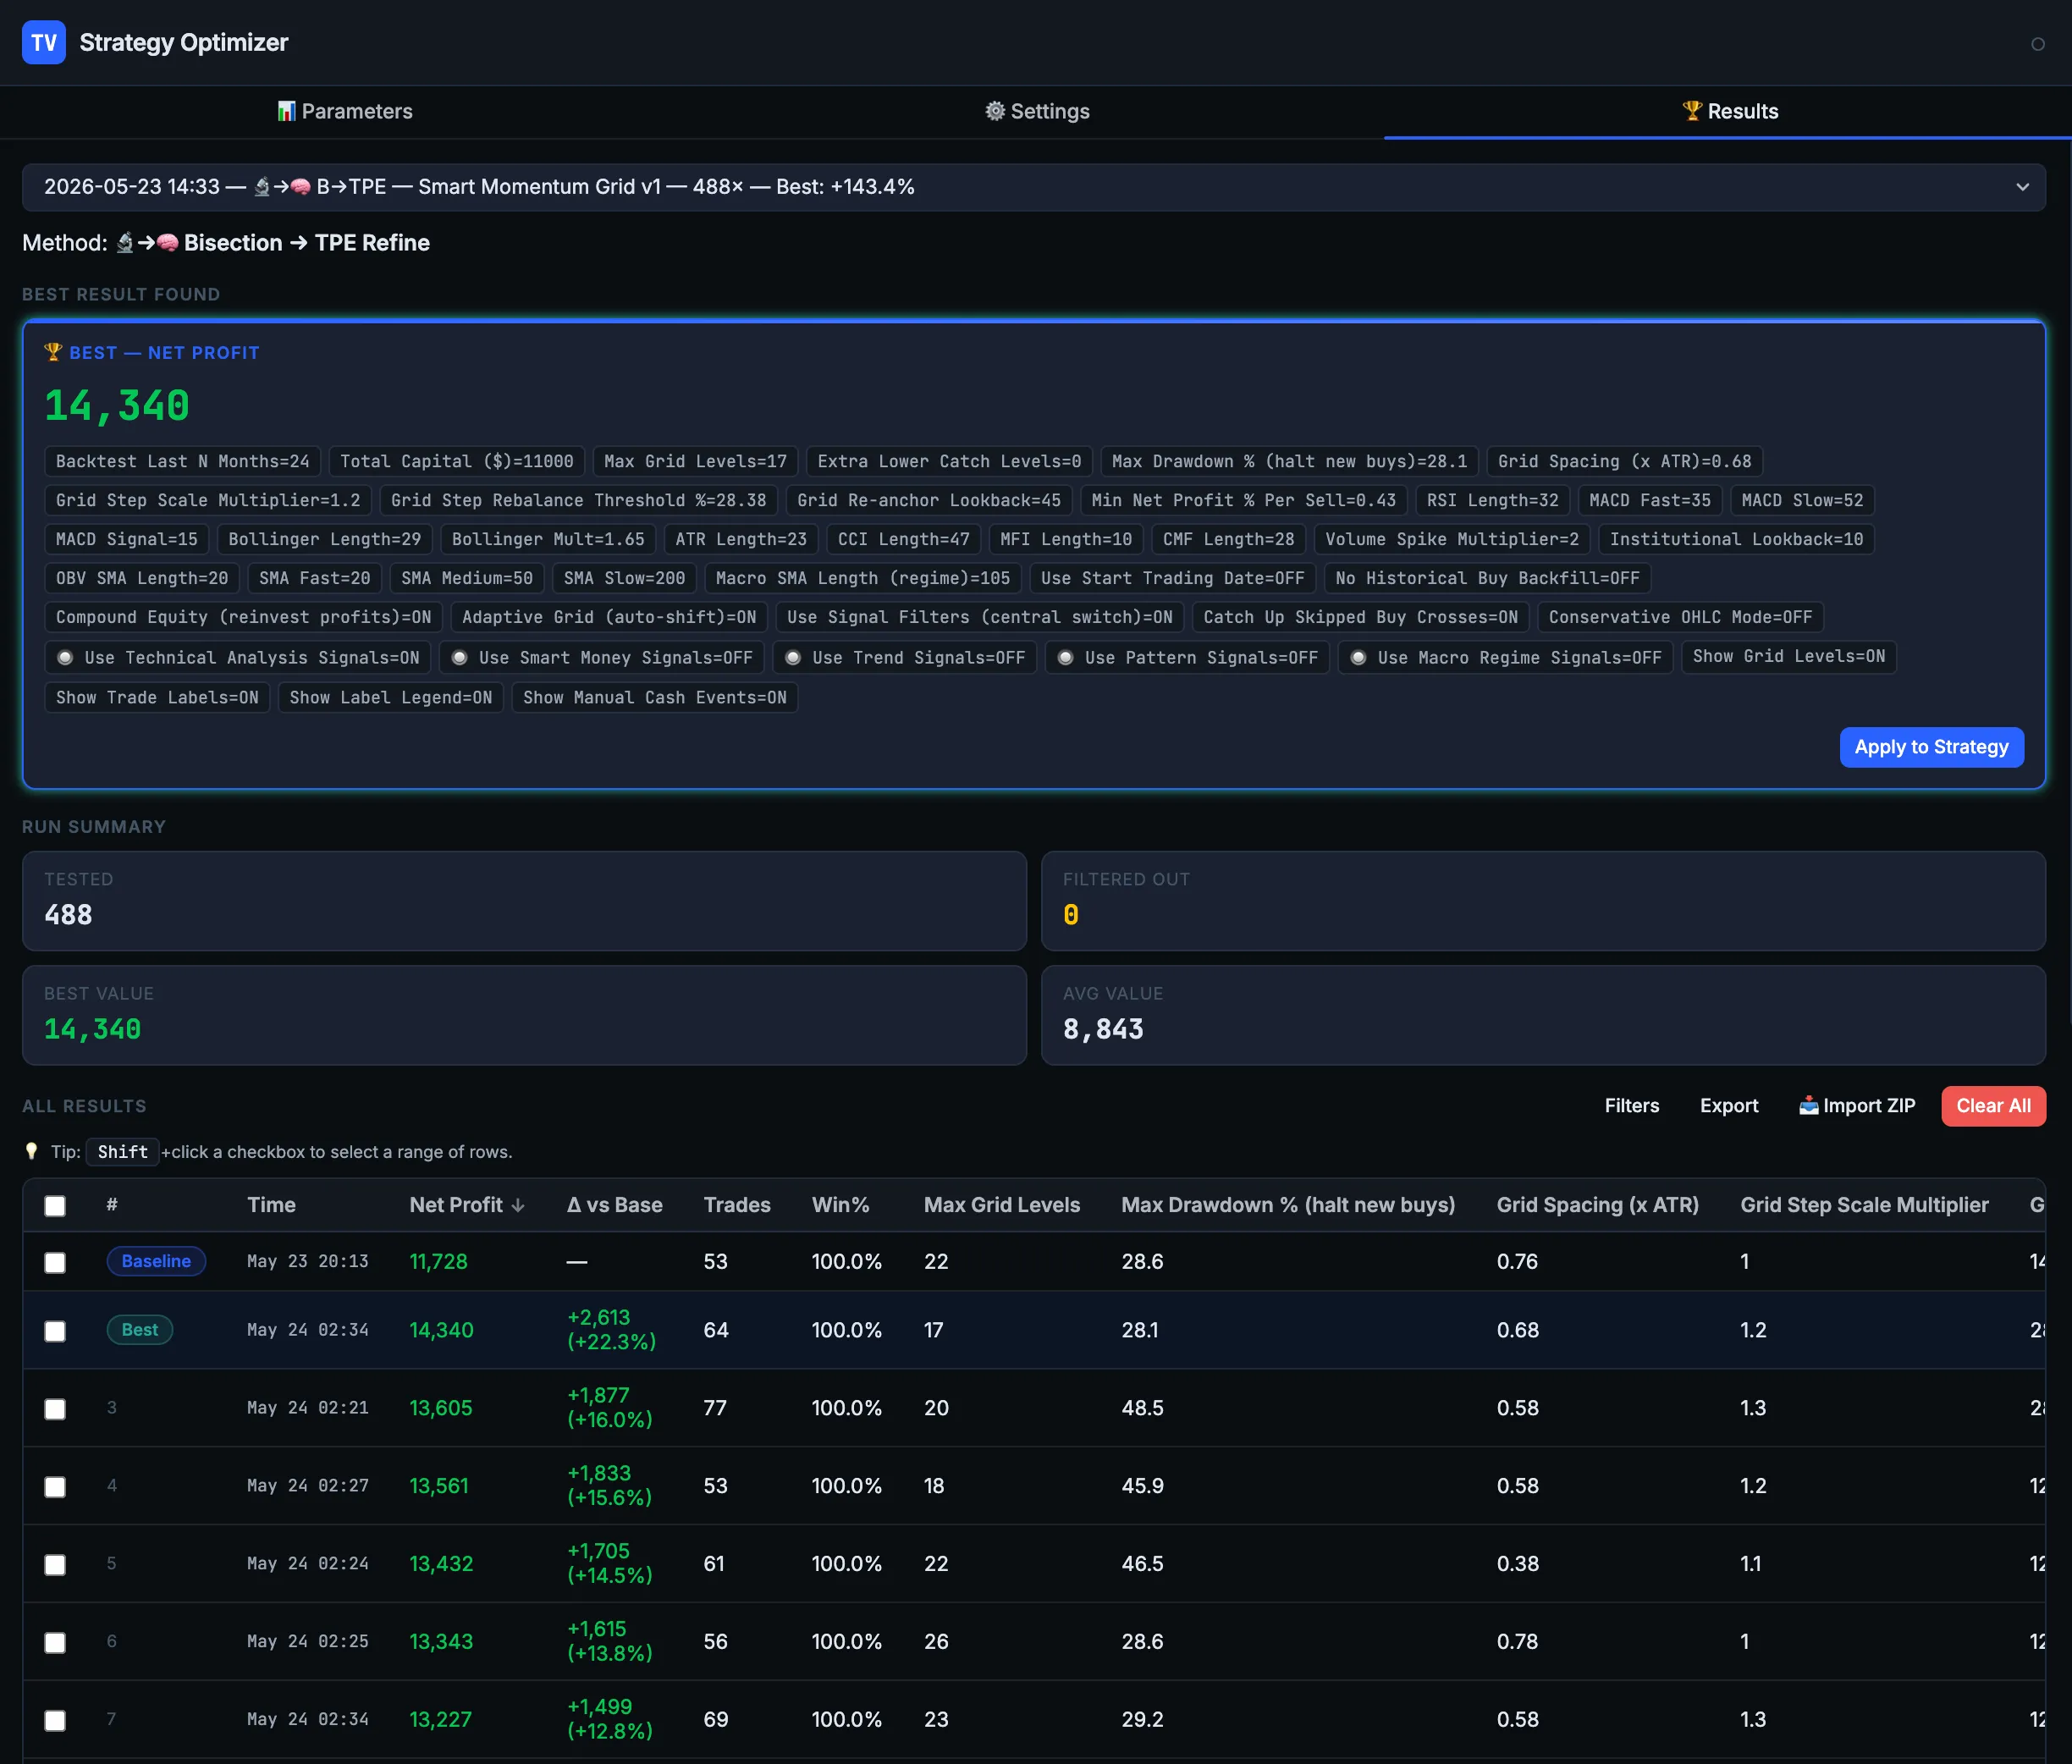The height and width of the screenshot is (1764, 2072).
Task: Check the checkbox for row 4
Action: click(x=55, y=1487)
